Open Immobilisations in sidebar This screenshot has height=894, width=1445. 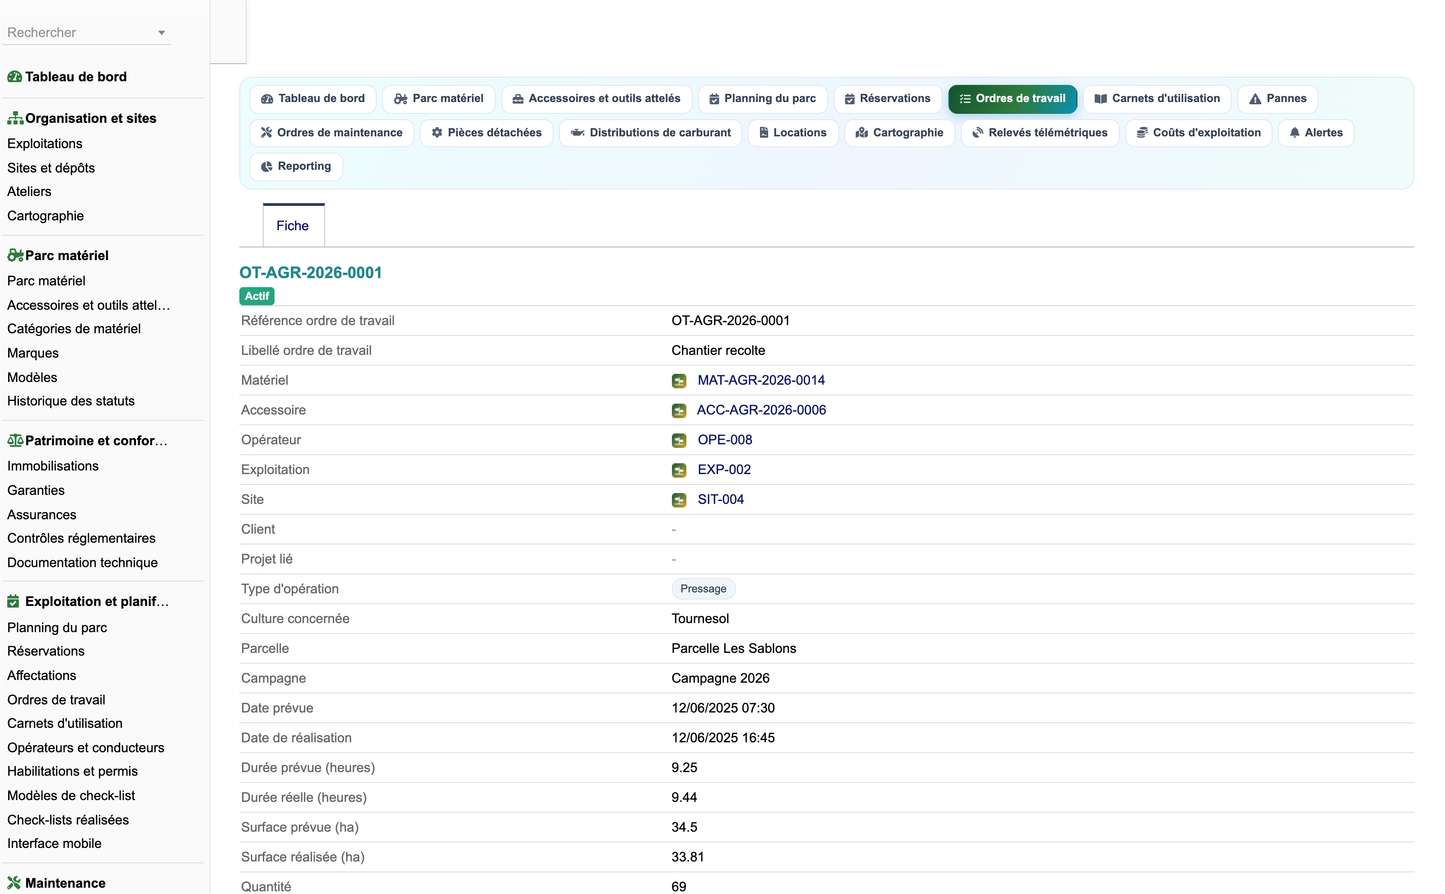[53, 466]
